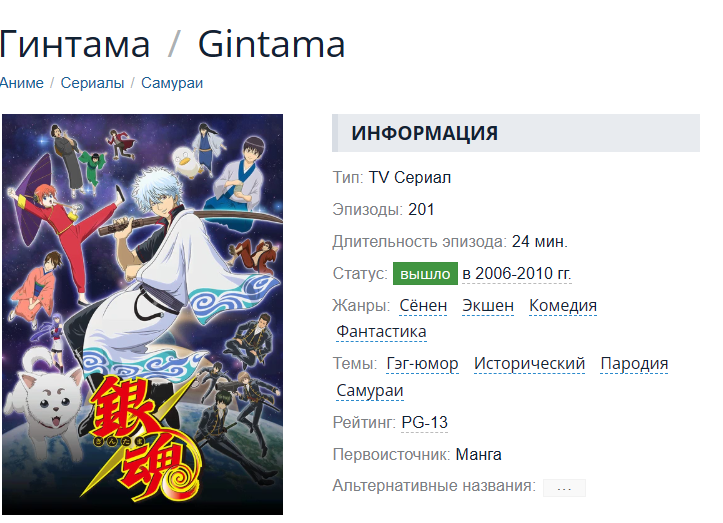The image size is (723, 523).
Task: Open the Фантастика genre tag
Action: (381, 332)
